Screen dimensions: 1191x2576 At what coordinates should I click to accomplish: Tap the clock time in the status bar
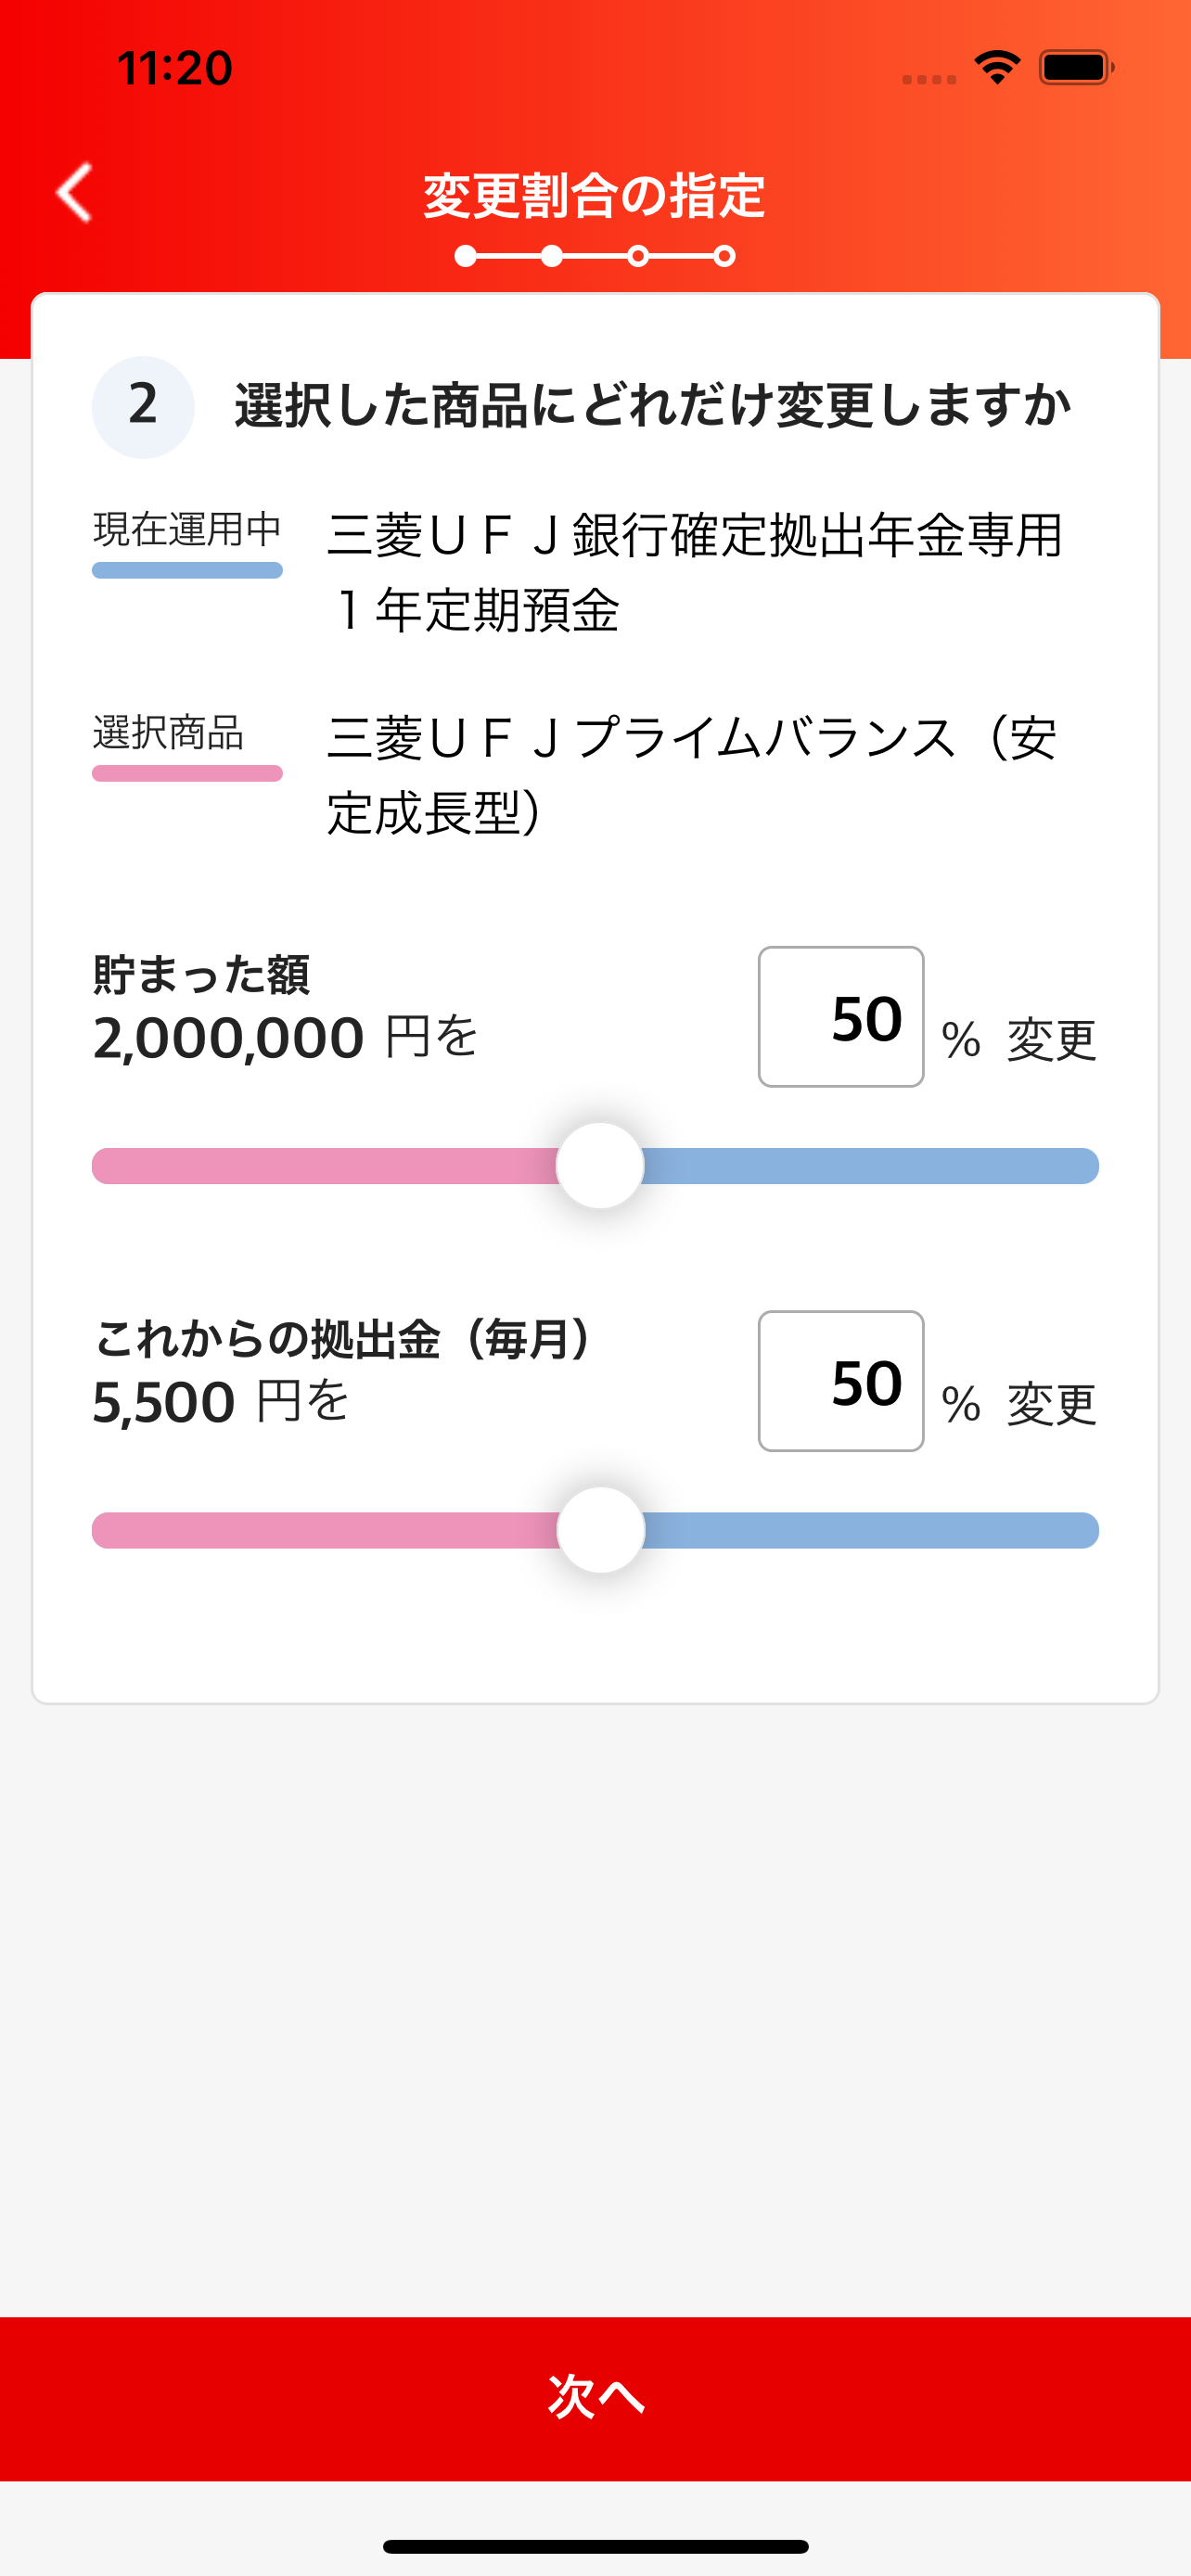click(175, 68)
